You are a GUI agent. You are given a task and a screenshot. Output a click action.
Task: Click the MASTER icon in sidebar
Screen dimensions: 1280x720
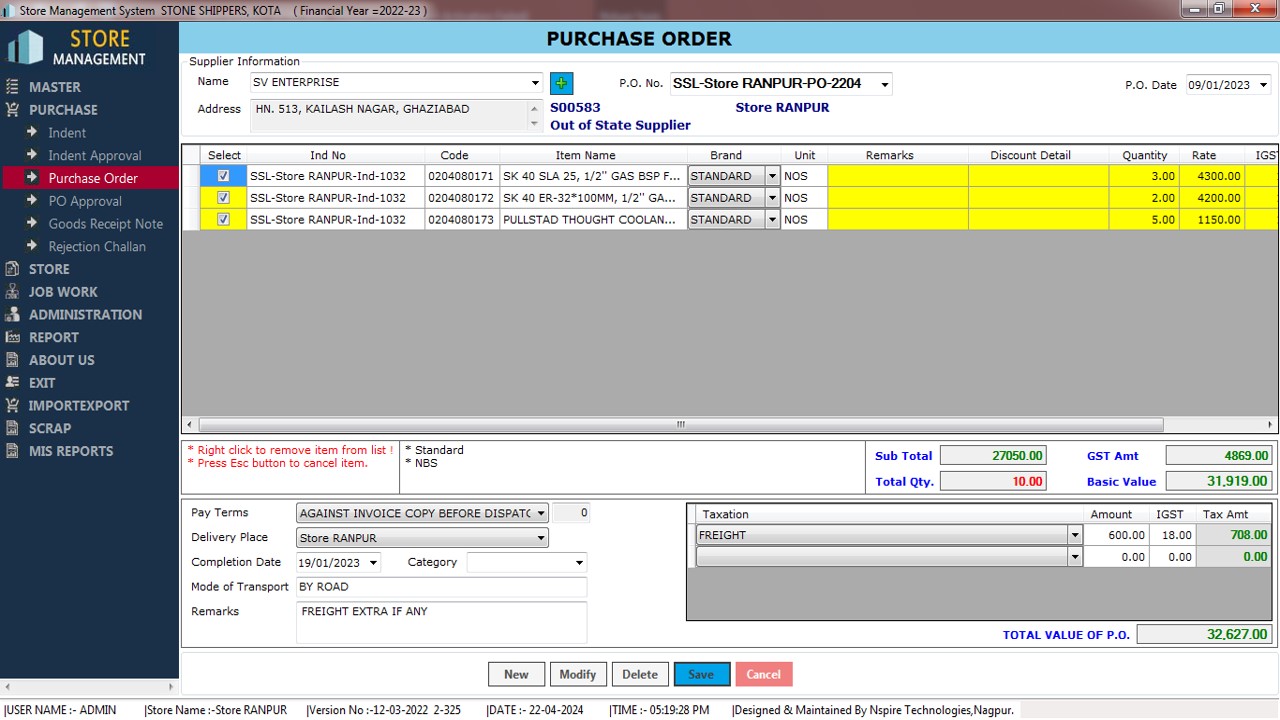tap(12, 87)
